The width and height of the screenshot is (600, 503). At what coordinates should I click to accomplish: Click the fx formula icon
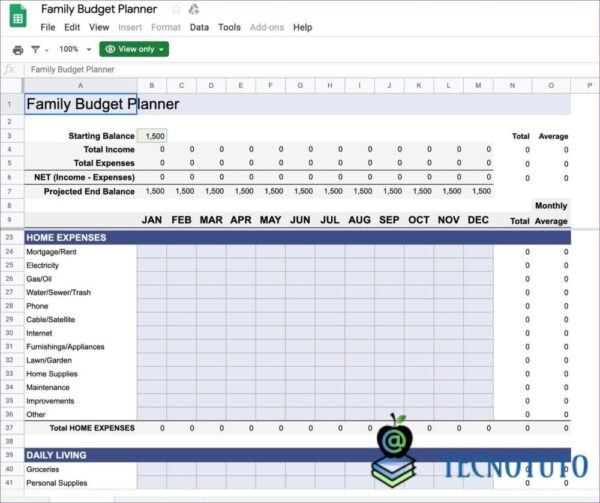pyautogui.click(x=10, y=70)
